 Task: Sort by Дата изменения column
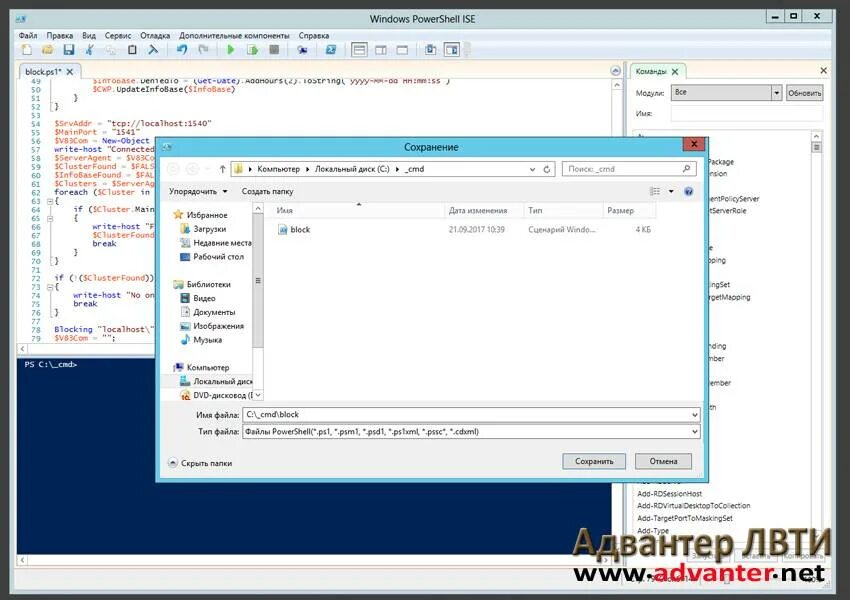[x=478, y=210]
